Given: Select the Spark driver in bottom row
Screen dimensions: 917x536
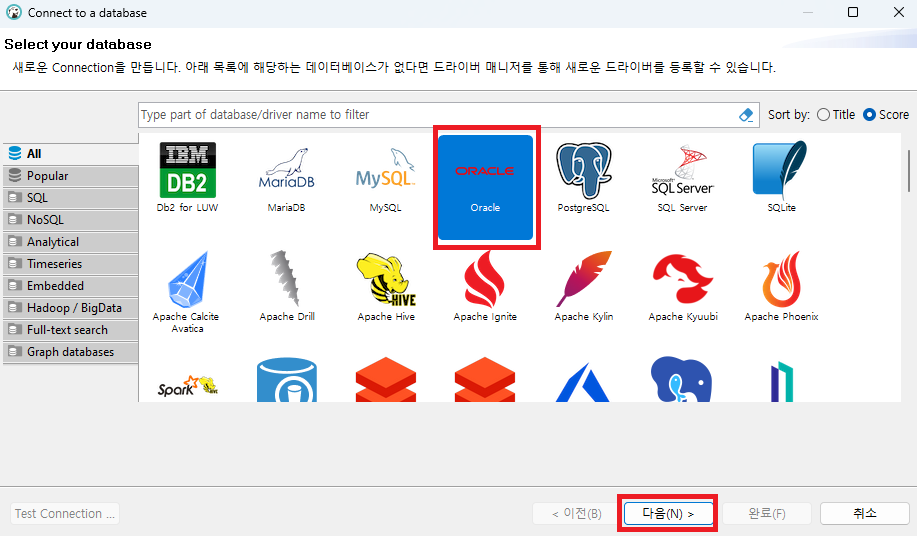Looking at the screenshot, I should coord(187,386).
